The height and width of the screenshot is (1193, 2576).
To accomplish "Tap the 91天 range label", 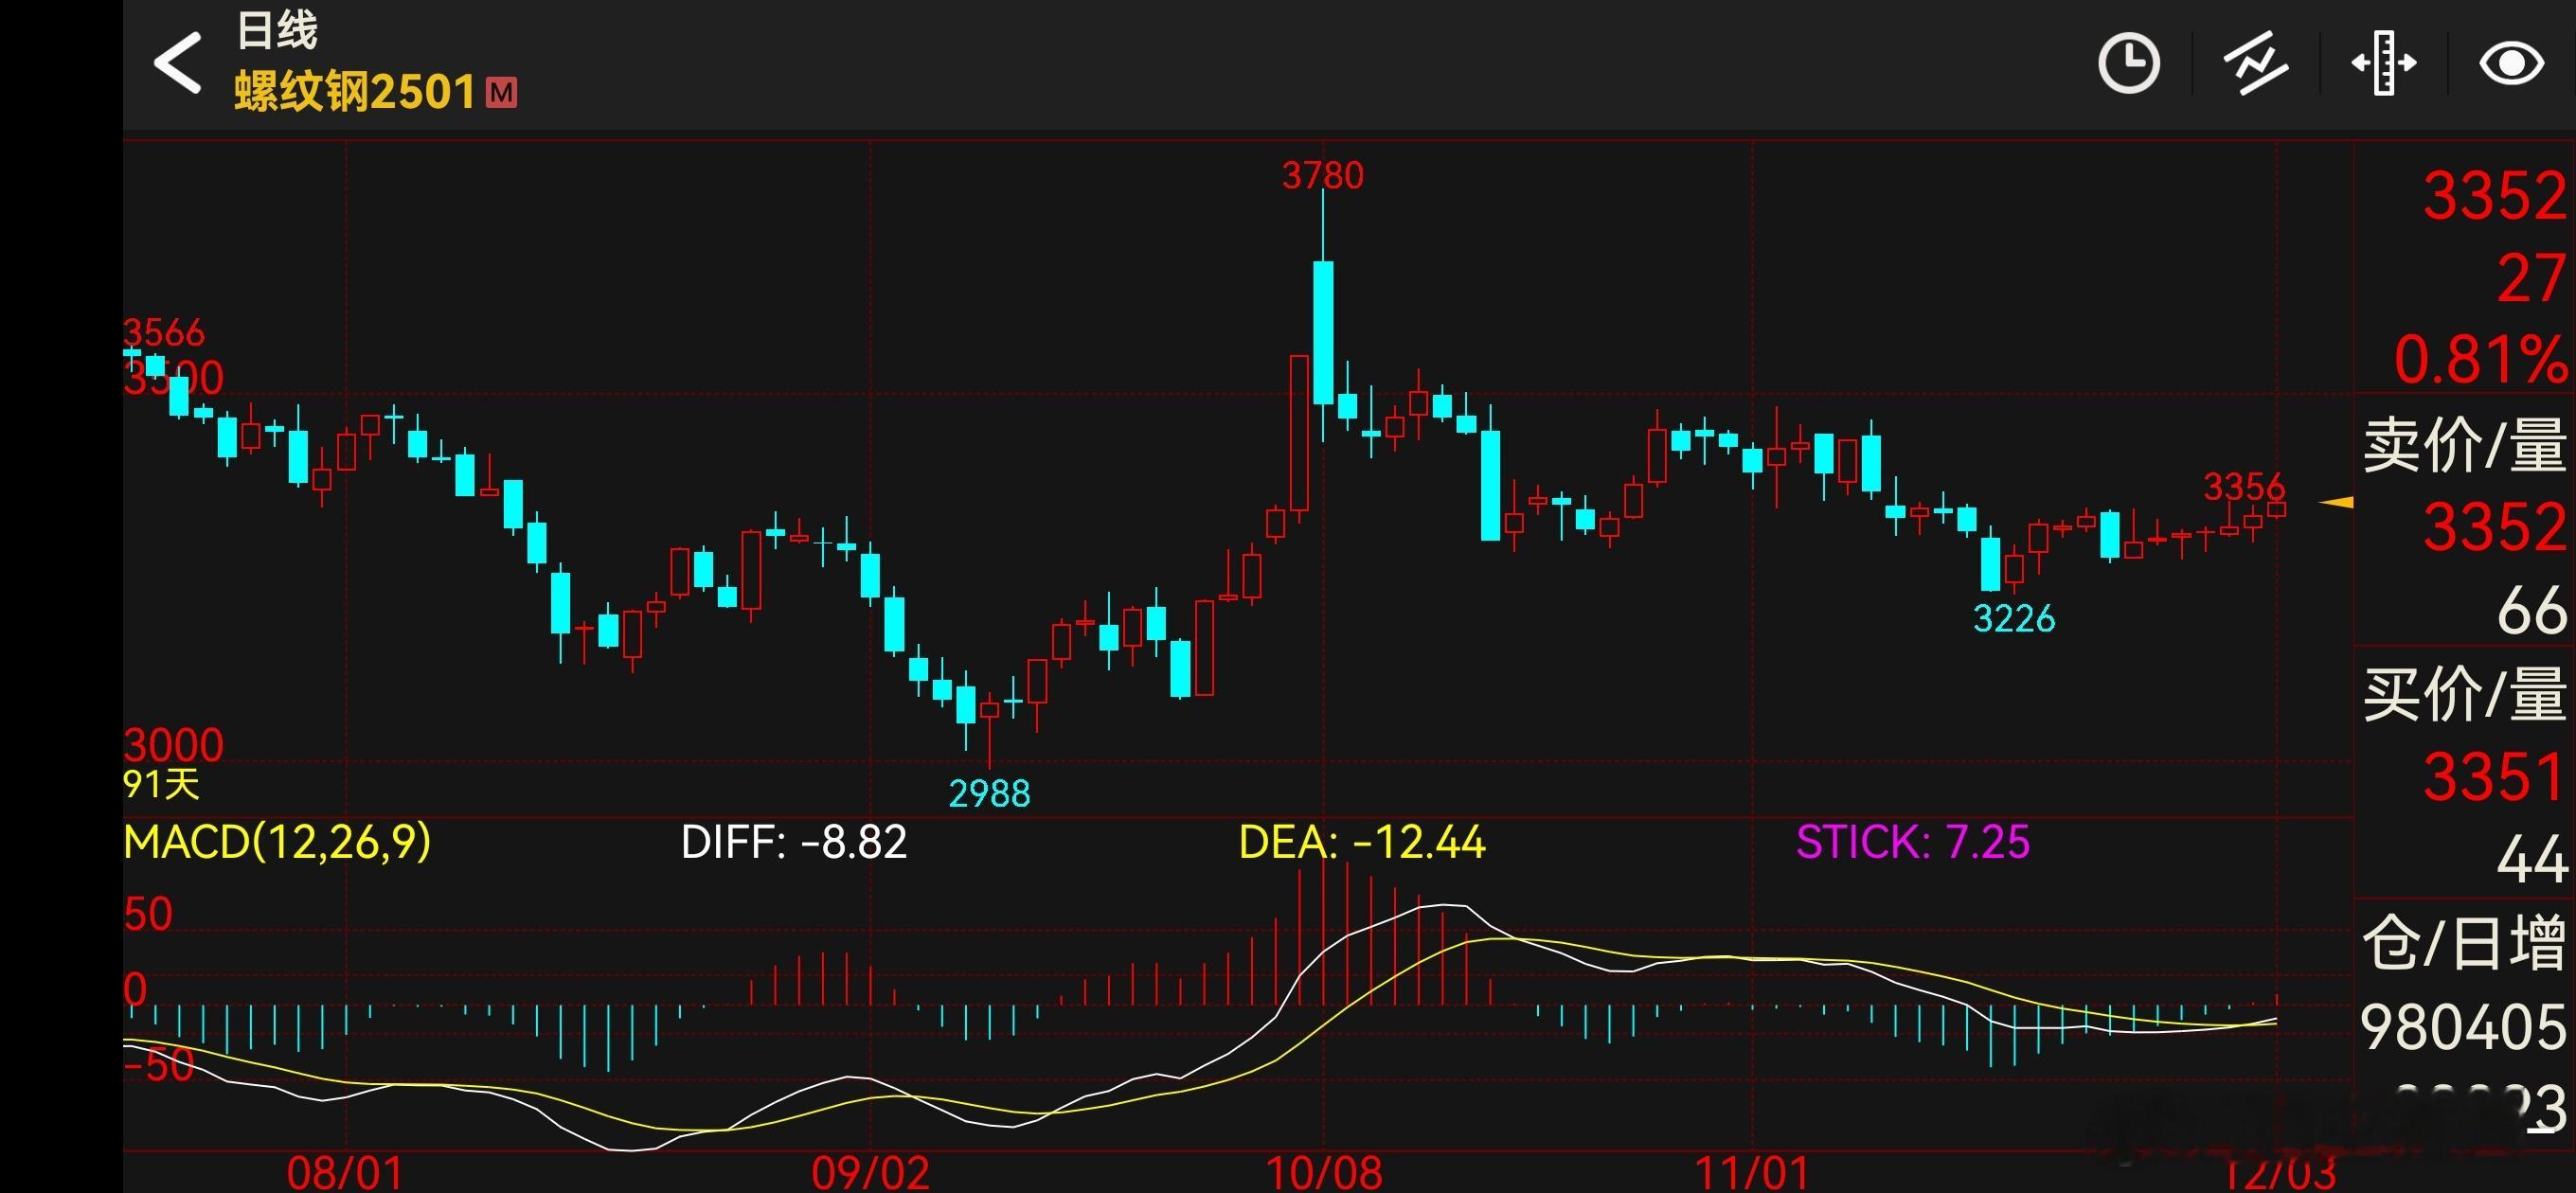I will [161, 784].
